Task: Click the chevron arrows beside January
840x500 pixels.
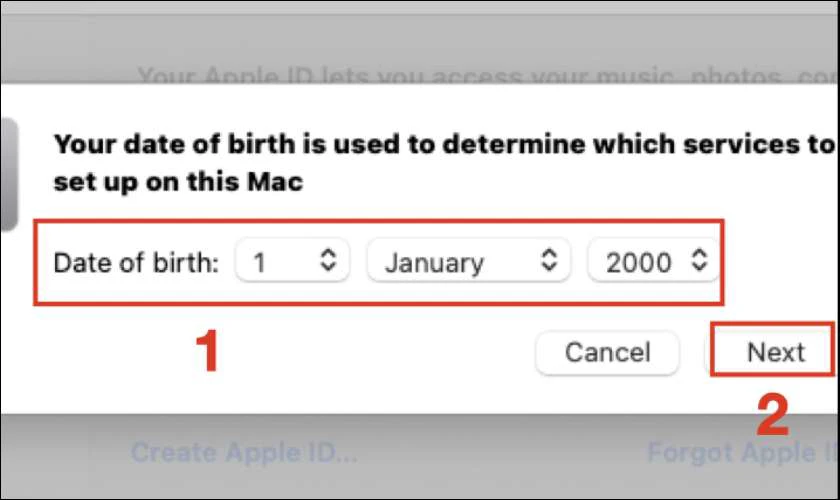Action: [548, 262]
